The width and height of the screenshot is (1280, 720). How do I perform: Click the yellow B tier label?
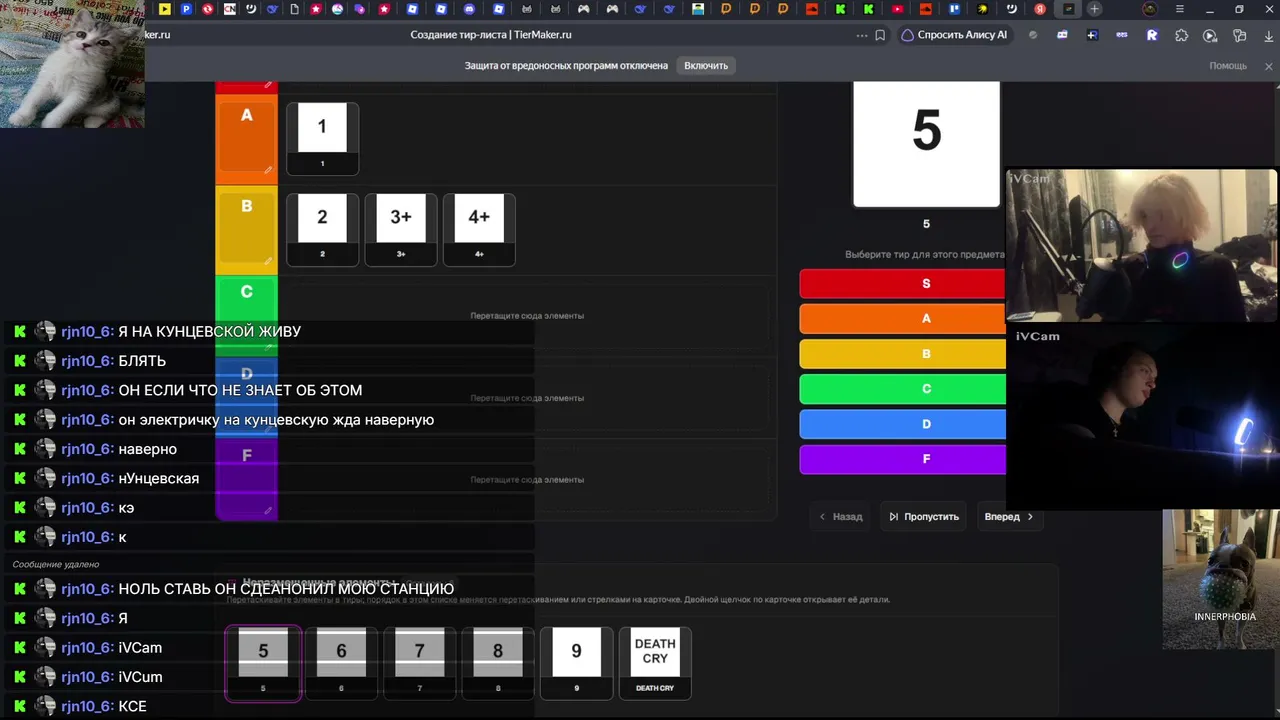[x=246, y=228]
